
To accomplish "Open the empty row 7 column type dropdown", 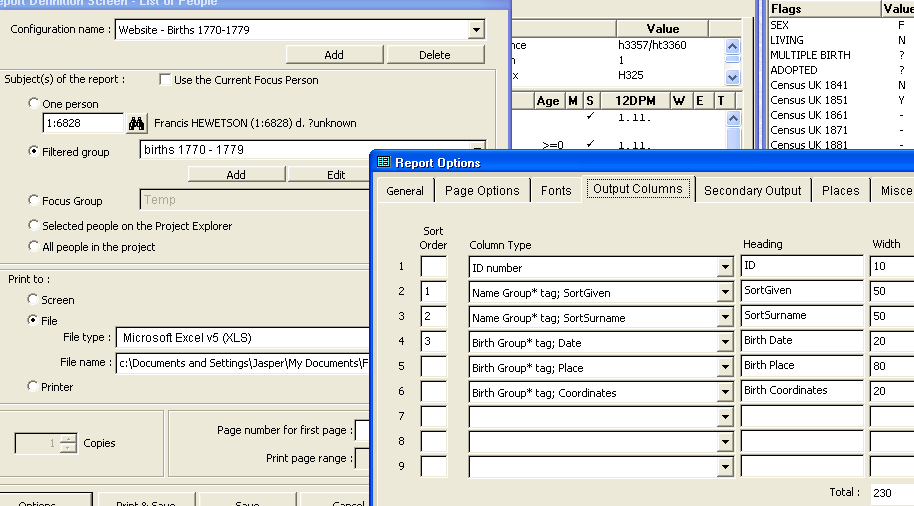I will tap(725, 417).
